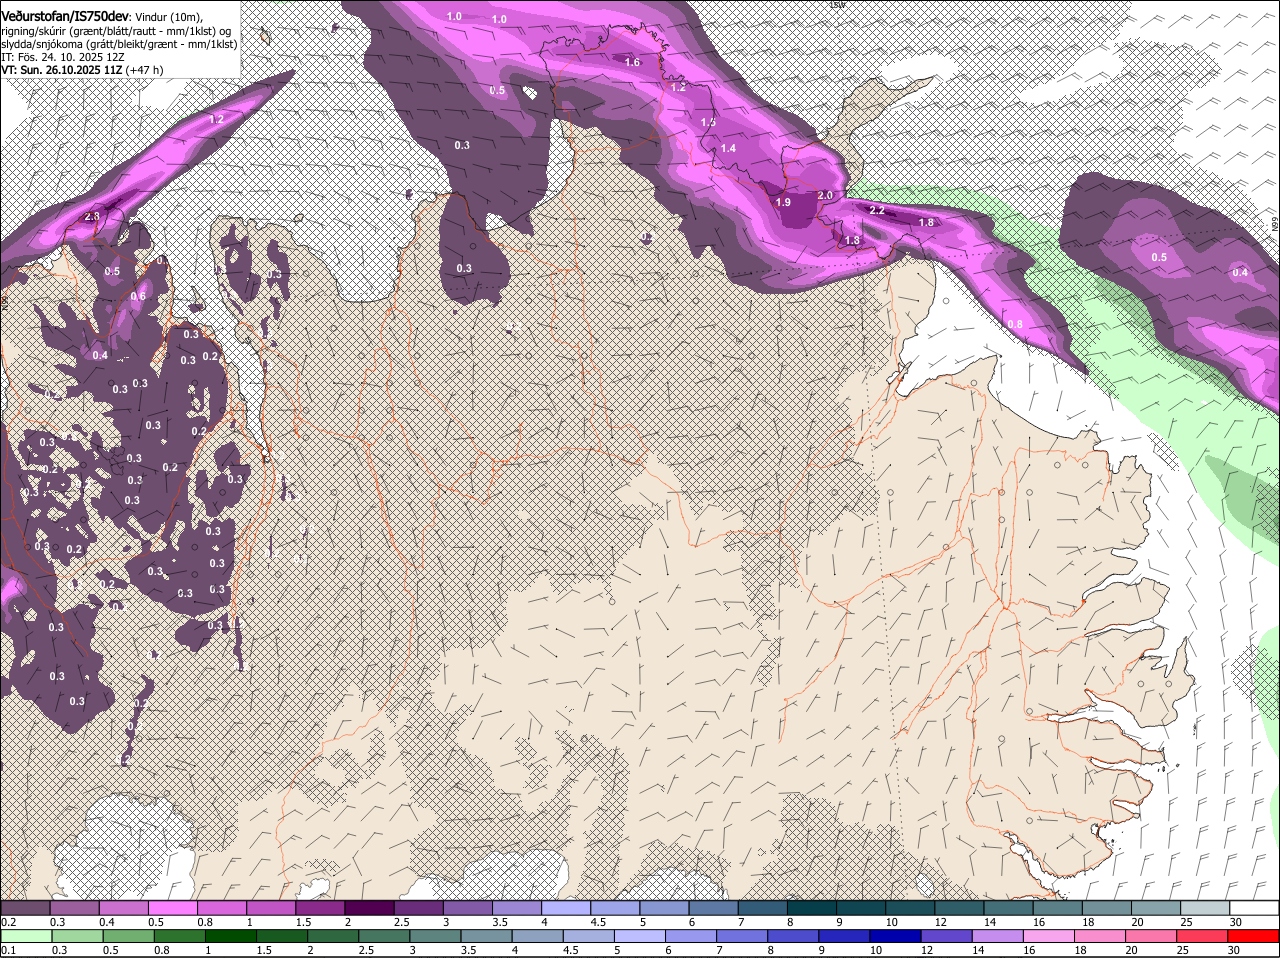
Task: Click bottom legend swatch between 10 and 12
Action: [896, 937]
